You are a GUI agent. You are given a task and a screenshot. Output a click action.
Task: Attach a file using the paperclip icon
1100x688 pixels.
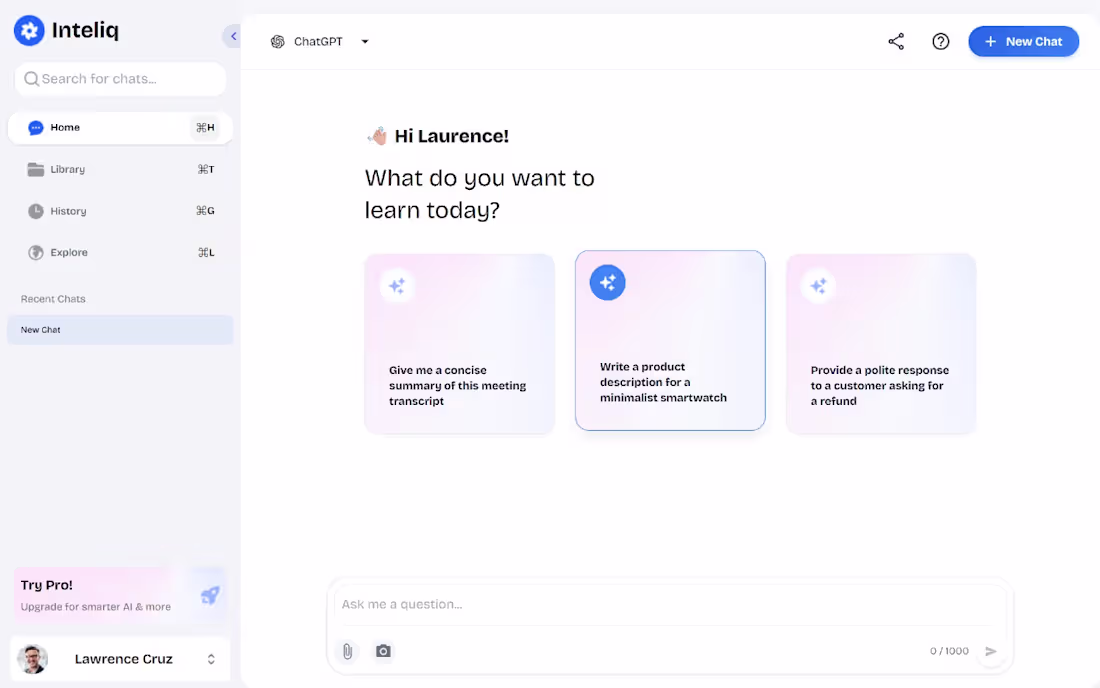(347, 651)
